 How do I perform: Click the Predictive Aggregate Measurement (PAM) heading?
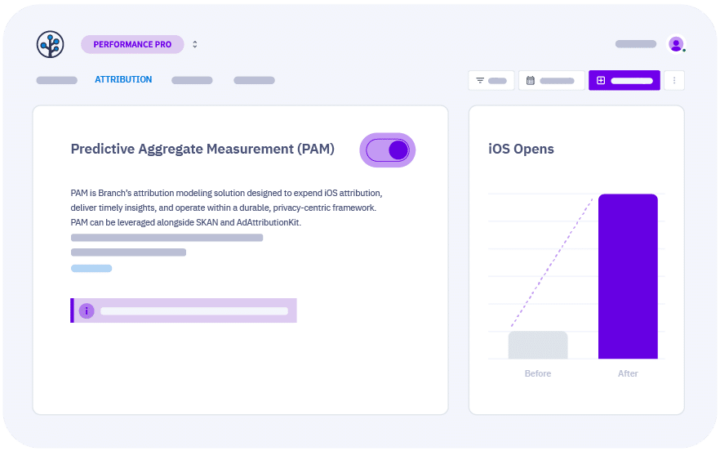pos(202,149)
